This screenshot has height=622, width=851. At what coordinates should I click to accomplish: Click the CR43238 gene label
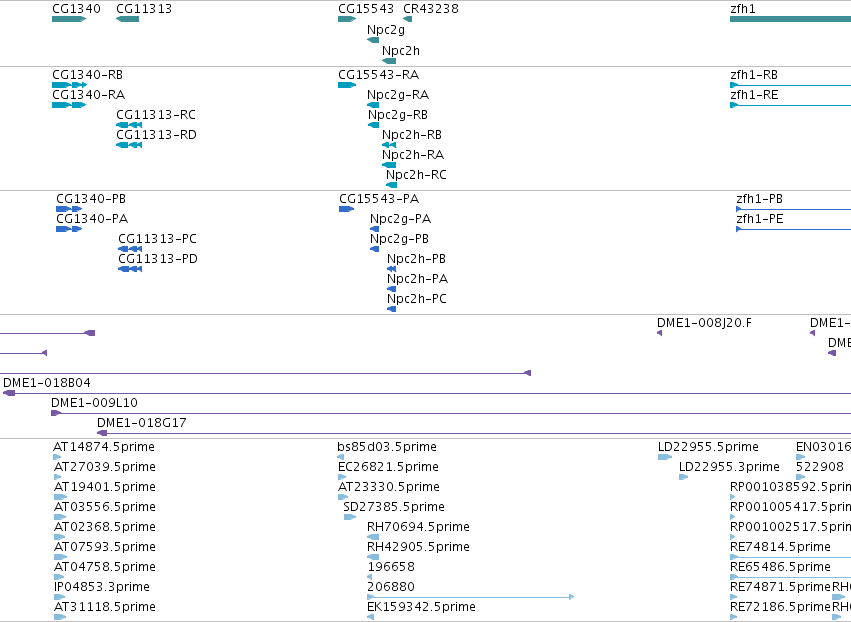tap(431, 9)
